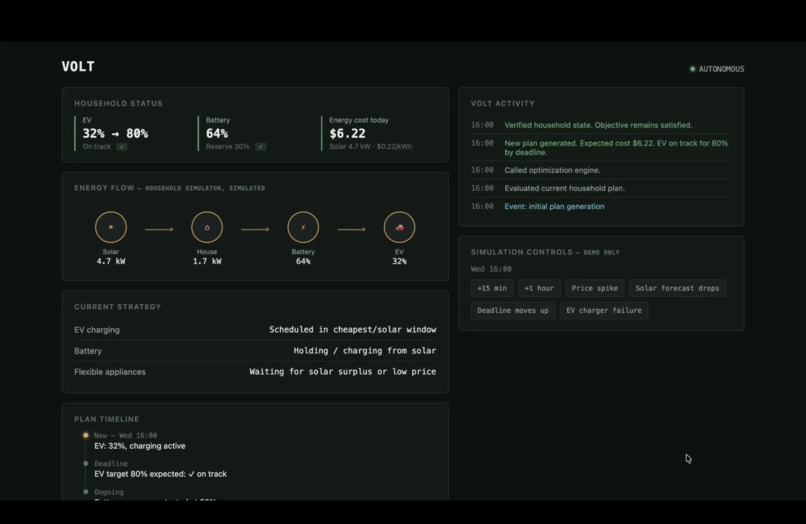This screenshot has width=806, height=524.
Task: Click 'Verified household state' activity entry
Action: click(x=598, y=125)
